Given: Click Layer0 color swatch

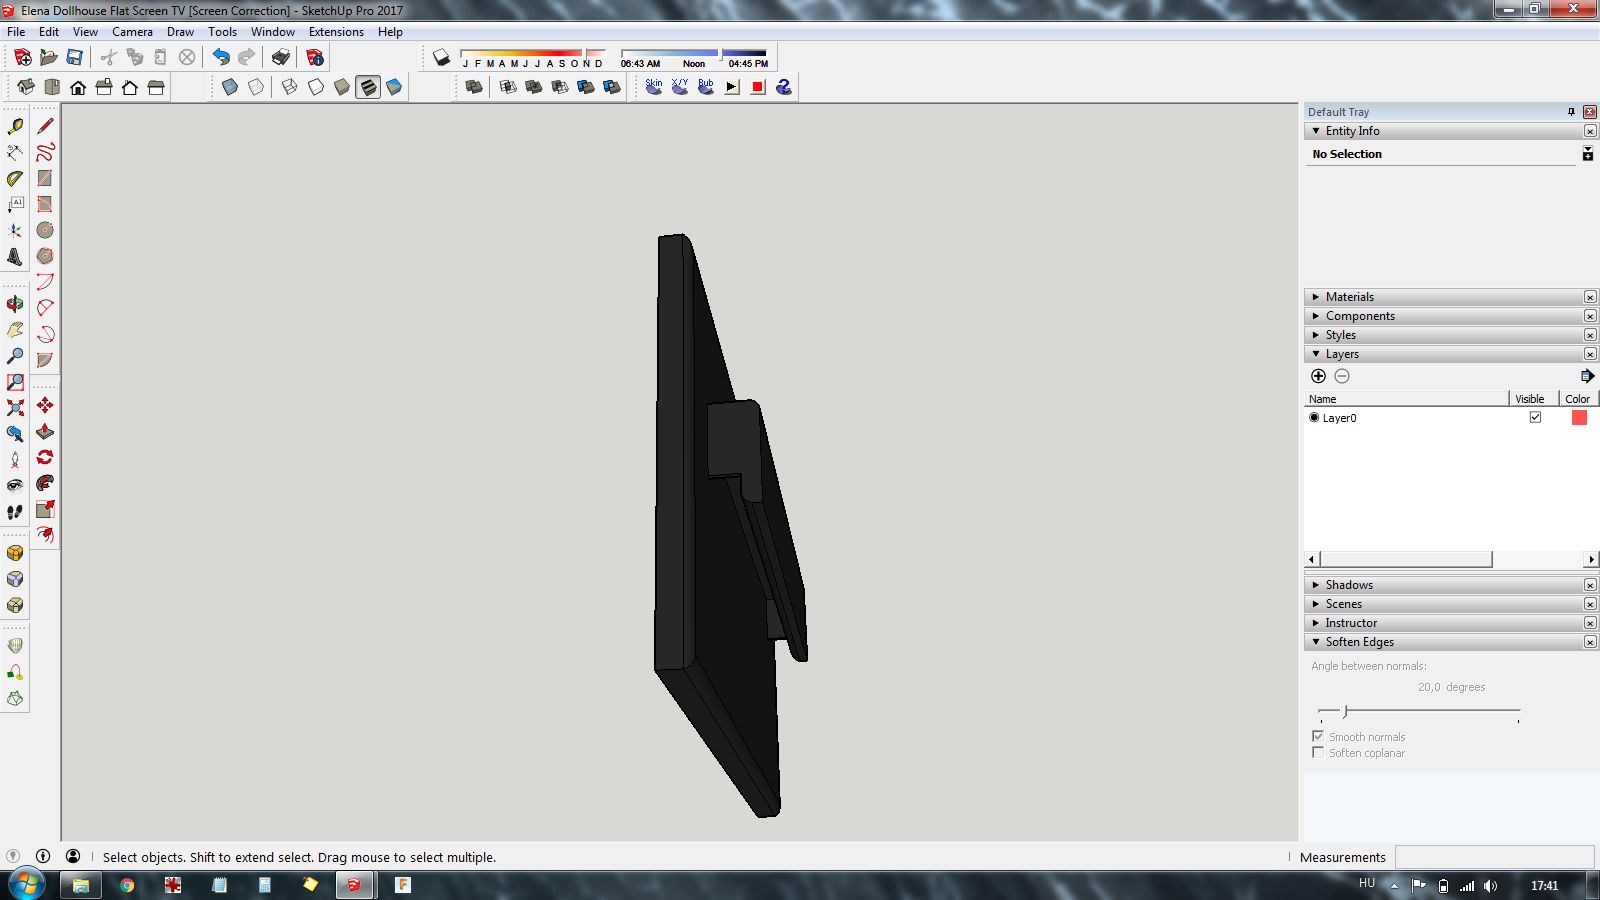Looking at the screenshot, I should click(x=1579, y=418).
